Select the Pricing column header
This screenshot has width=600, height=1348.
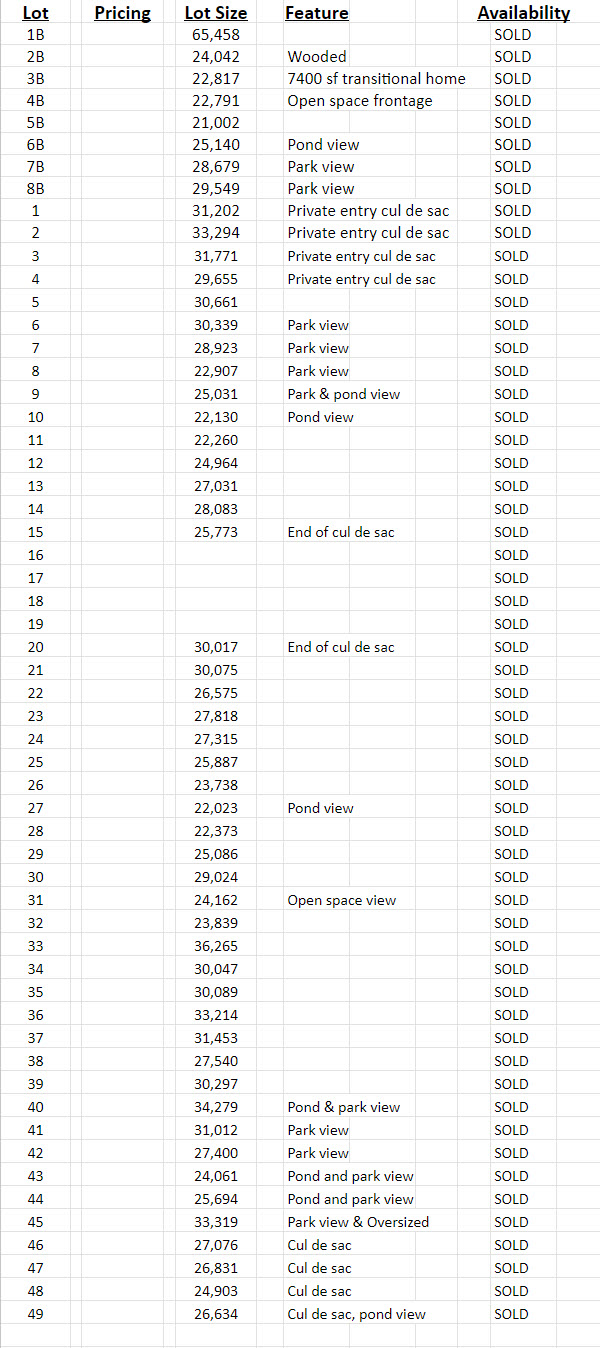point(122,13)
